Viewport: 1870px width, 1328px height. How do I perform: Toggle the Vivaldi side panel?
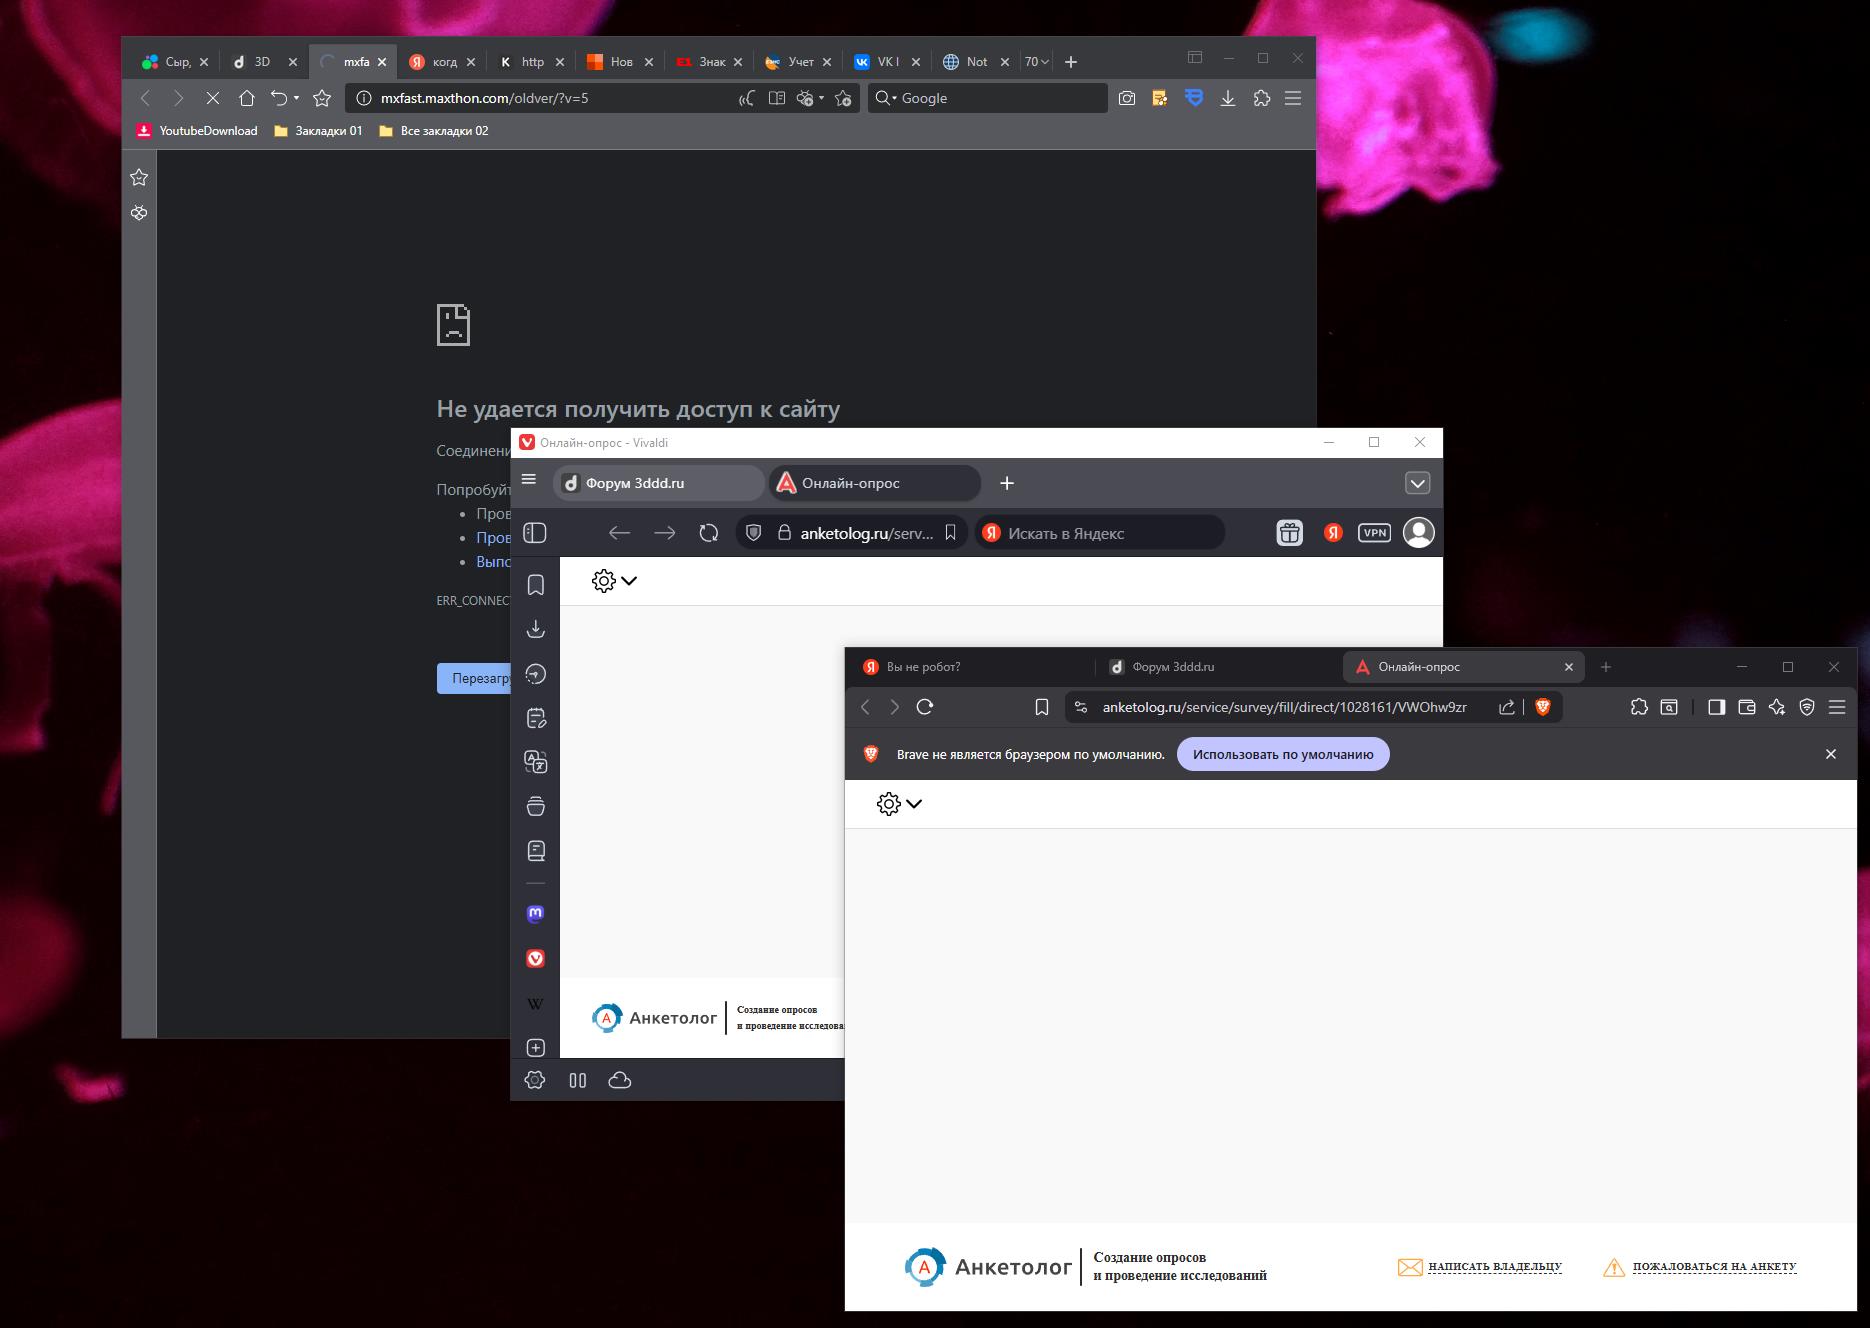tap(535, 533)
